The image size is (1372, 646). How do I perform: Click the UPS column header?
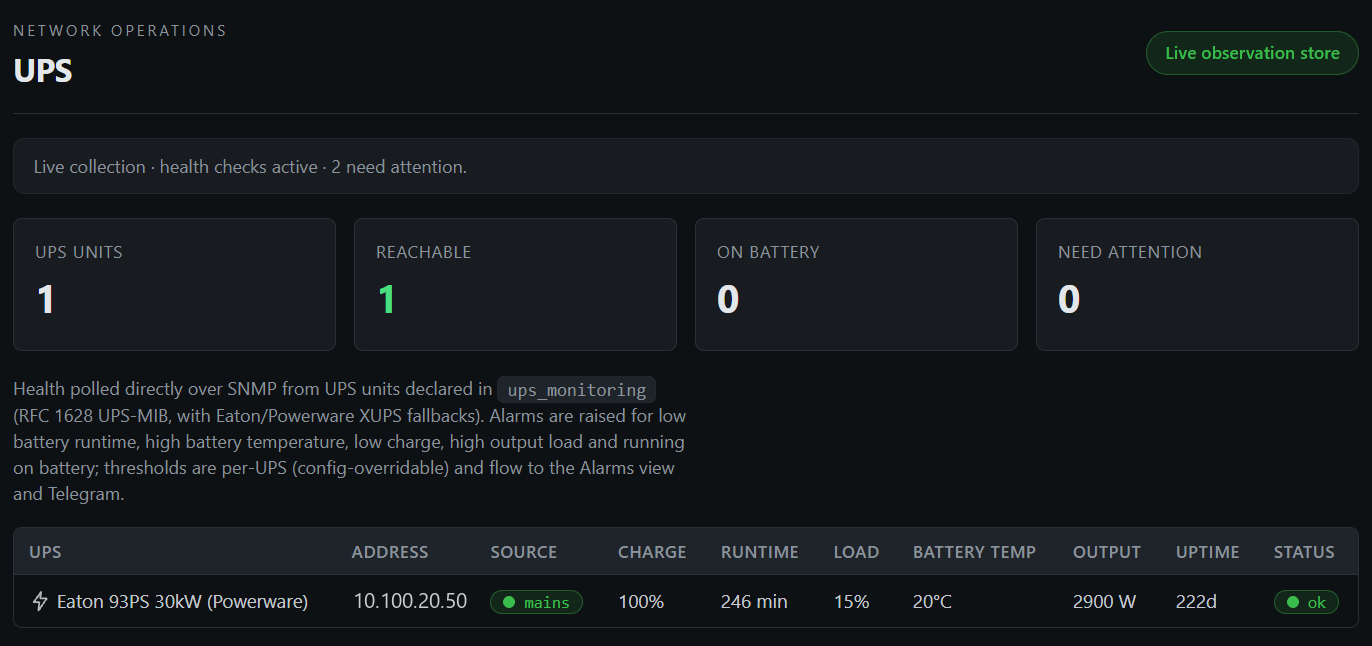click(x=45, y=552)
